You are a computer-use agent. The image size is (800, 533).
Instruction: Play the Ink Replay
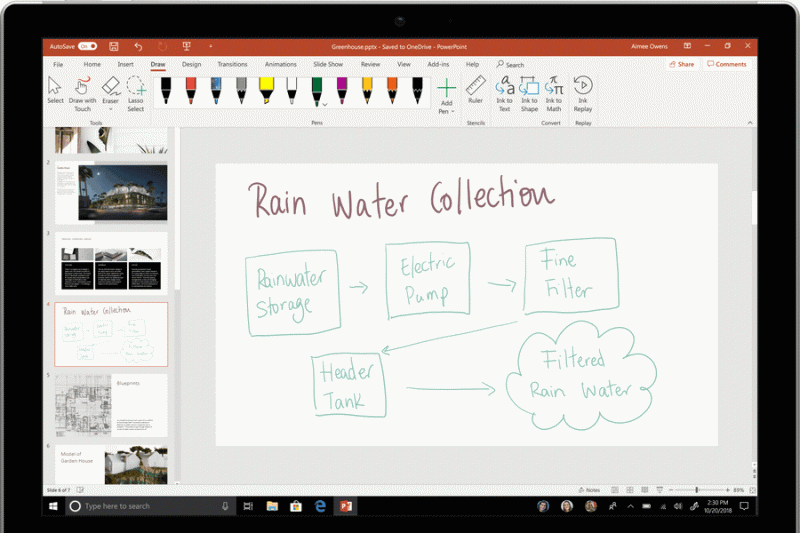[583, 86]
